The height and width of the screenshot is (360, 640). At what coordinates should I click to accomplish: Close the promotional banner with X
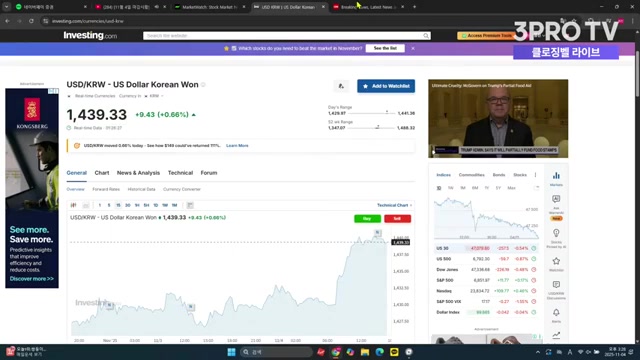(413, 48)
